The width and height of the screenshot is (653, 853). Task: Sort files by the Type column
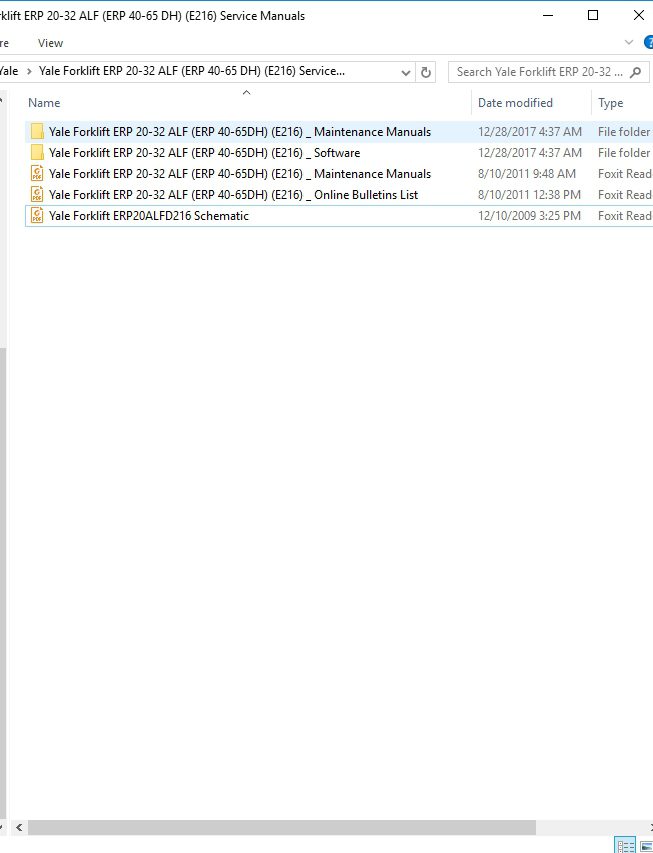coord(611,103)
